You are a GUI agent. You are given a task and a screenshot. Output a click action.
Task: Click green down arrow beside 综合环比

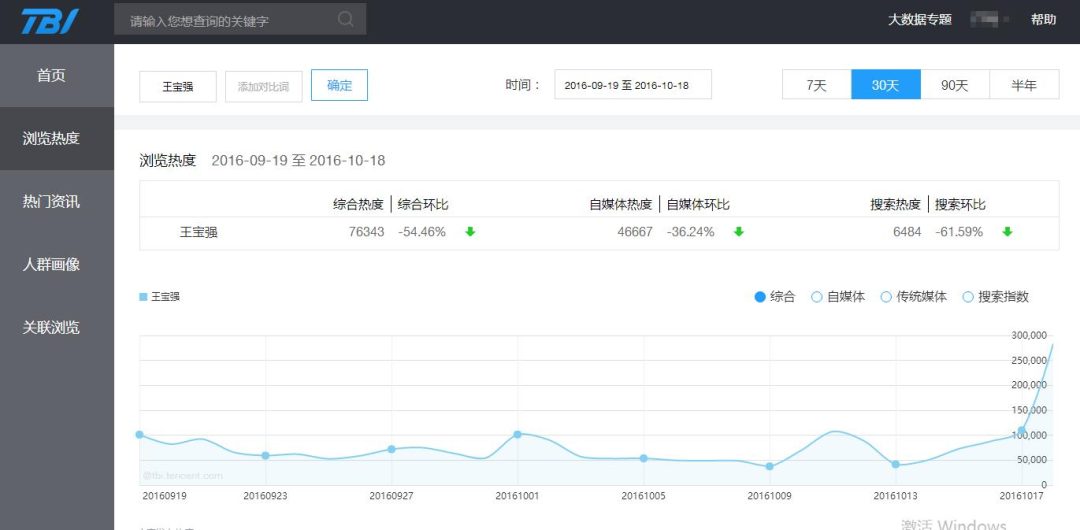(470, 232)
